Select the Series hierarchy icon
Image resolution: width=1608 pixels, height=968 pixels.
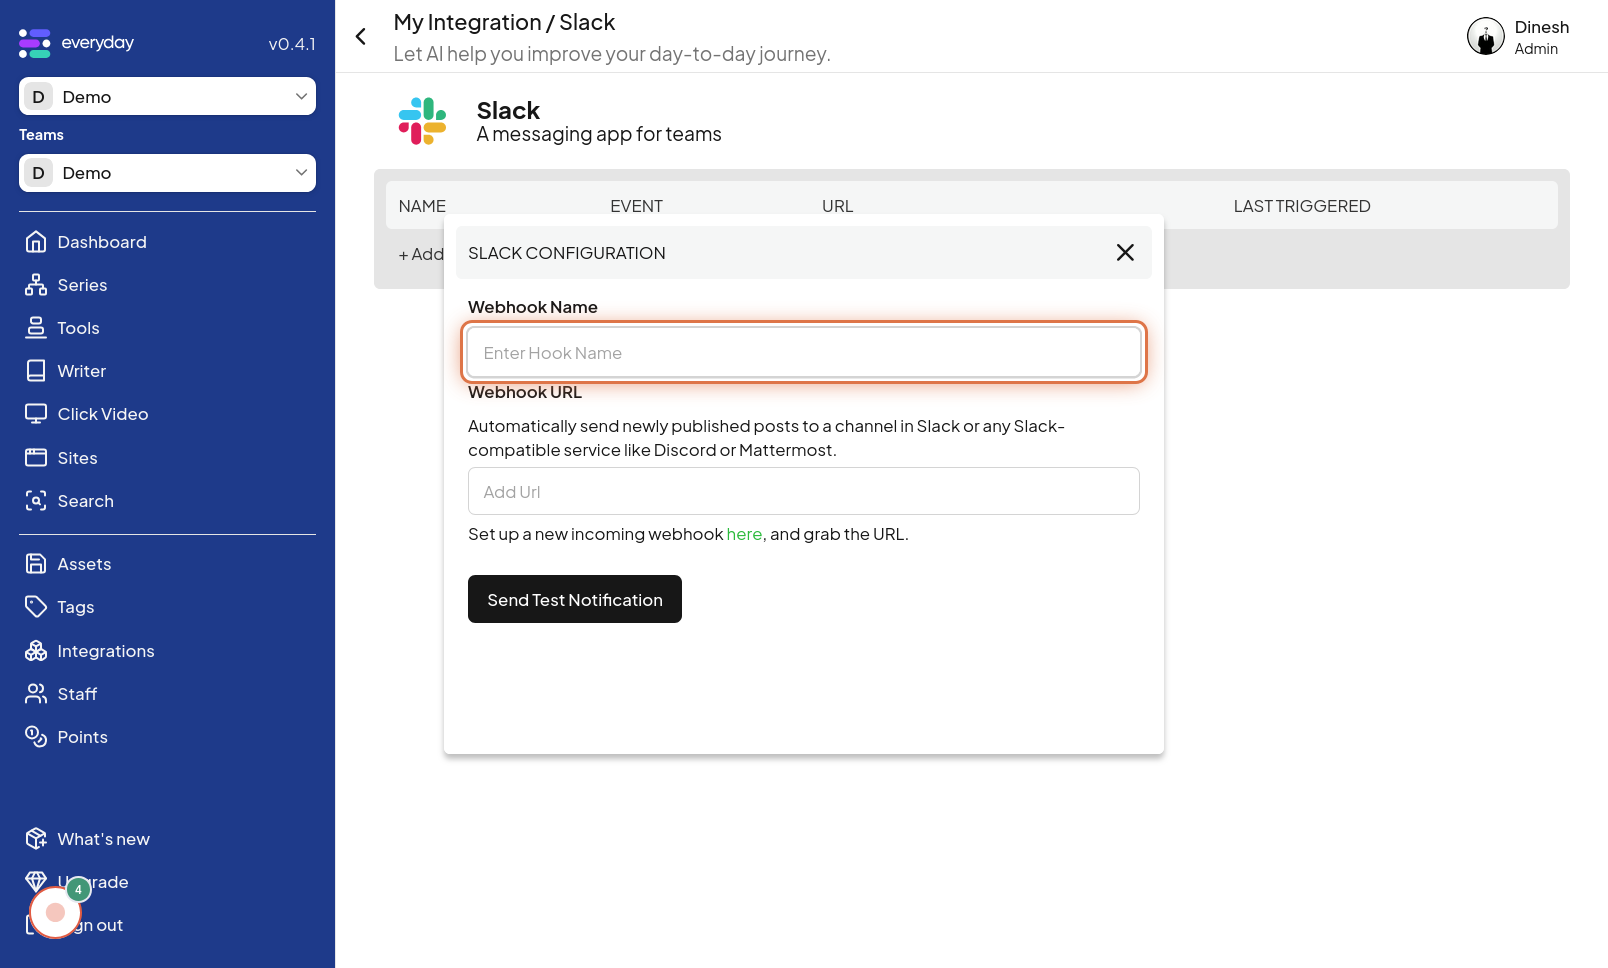click(x=36, y=285)
